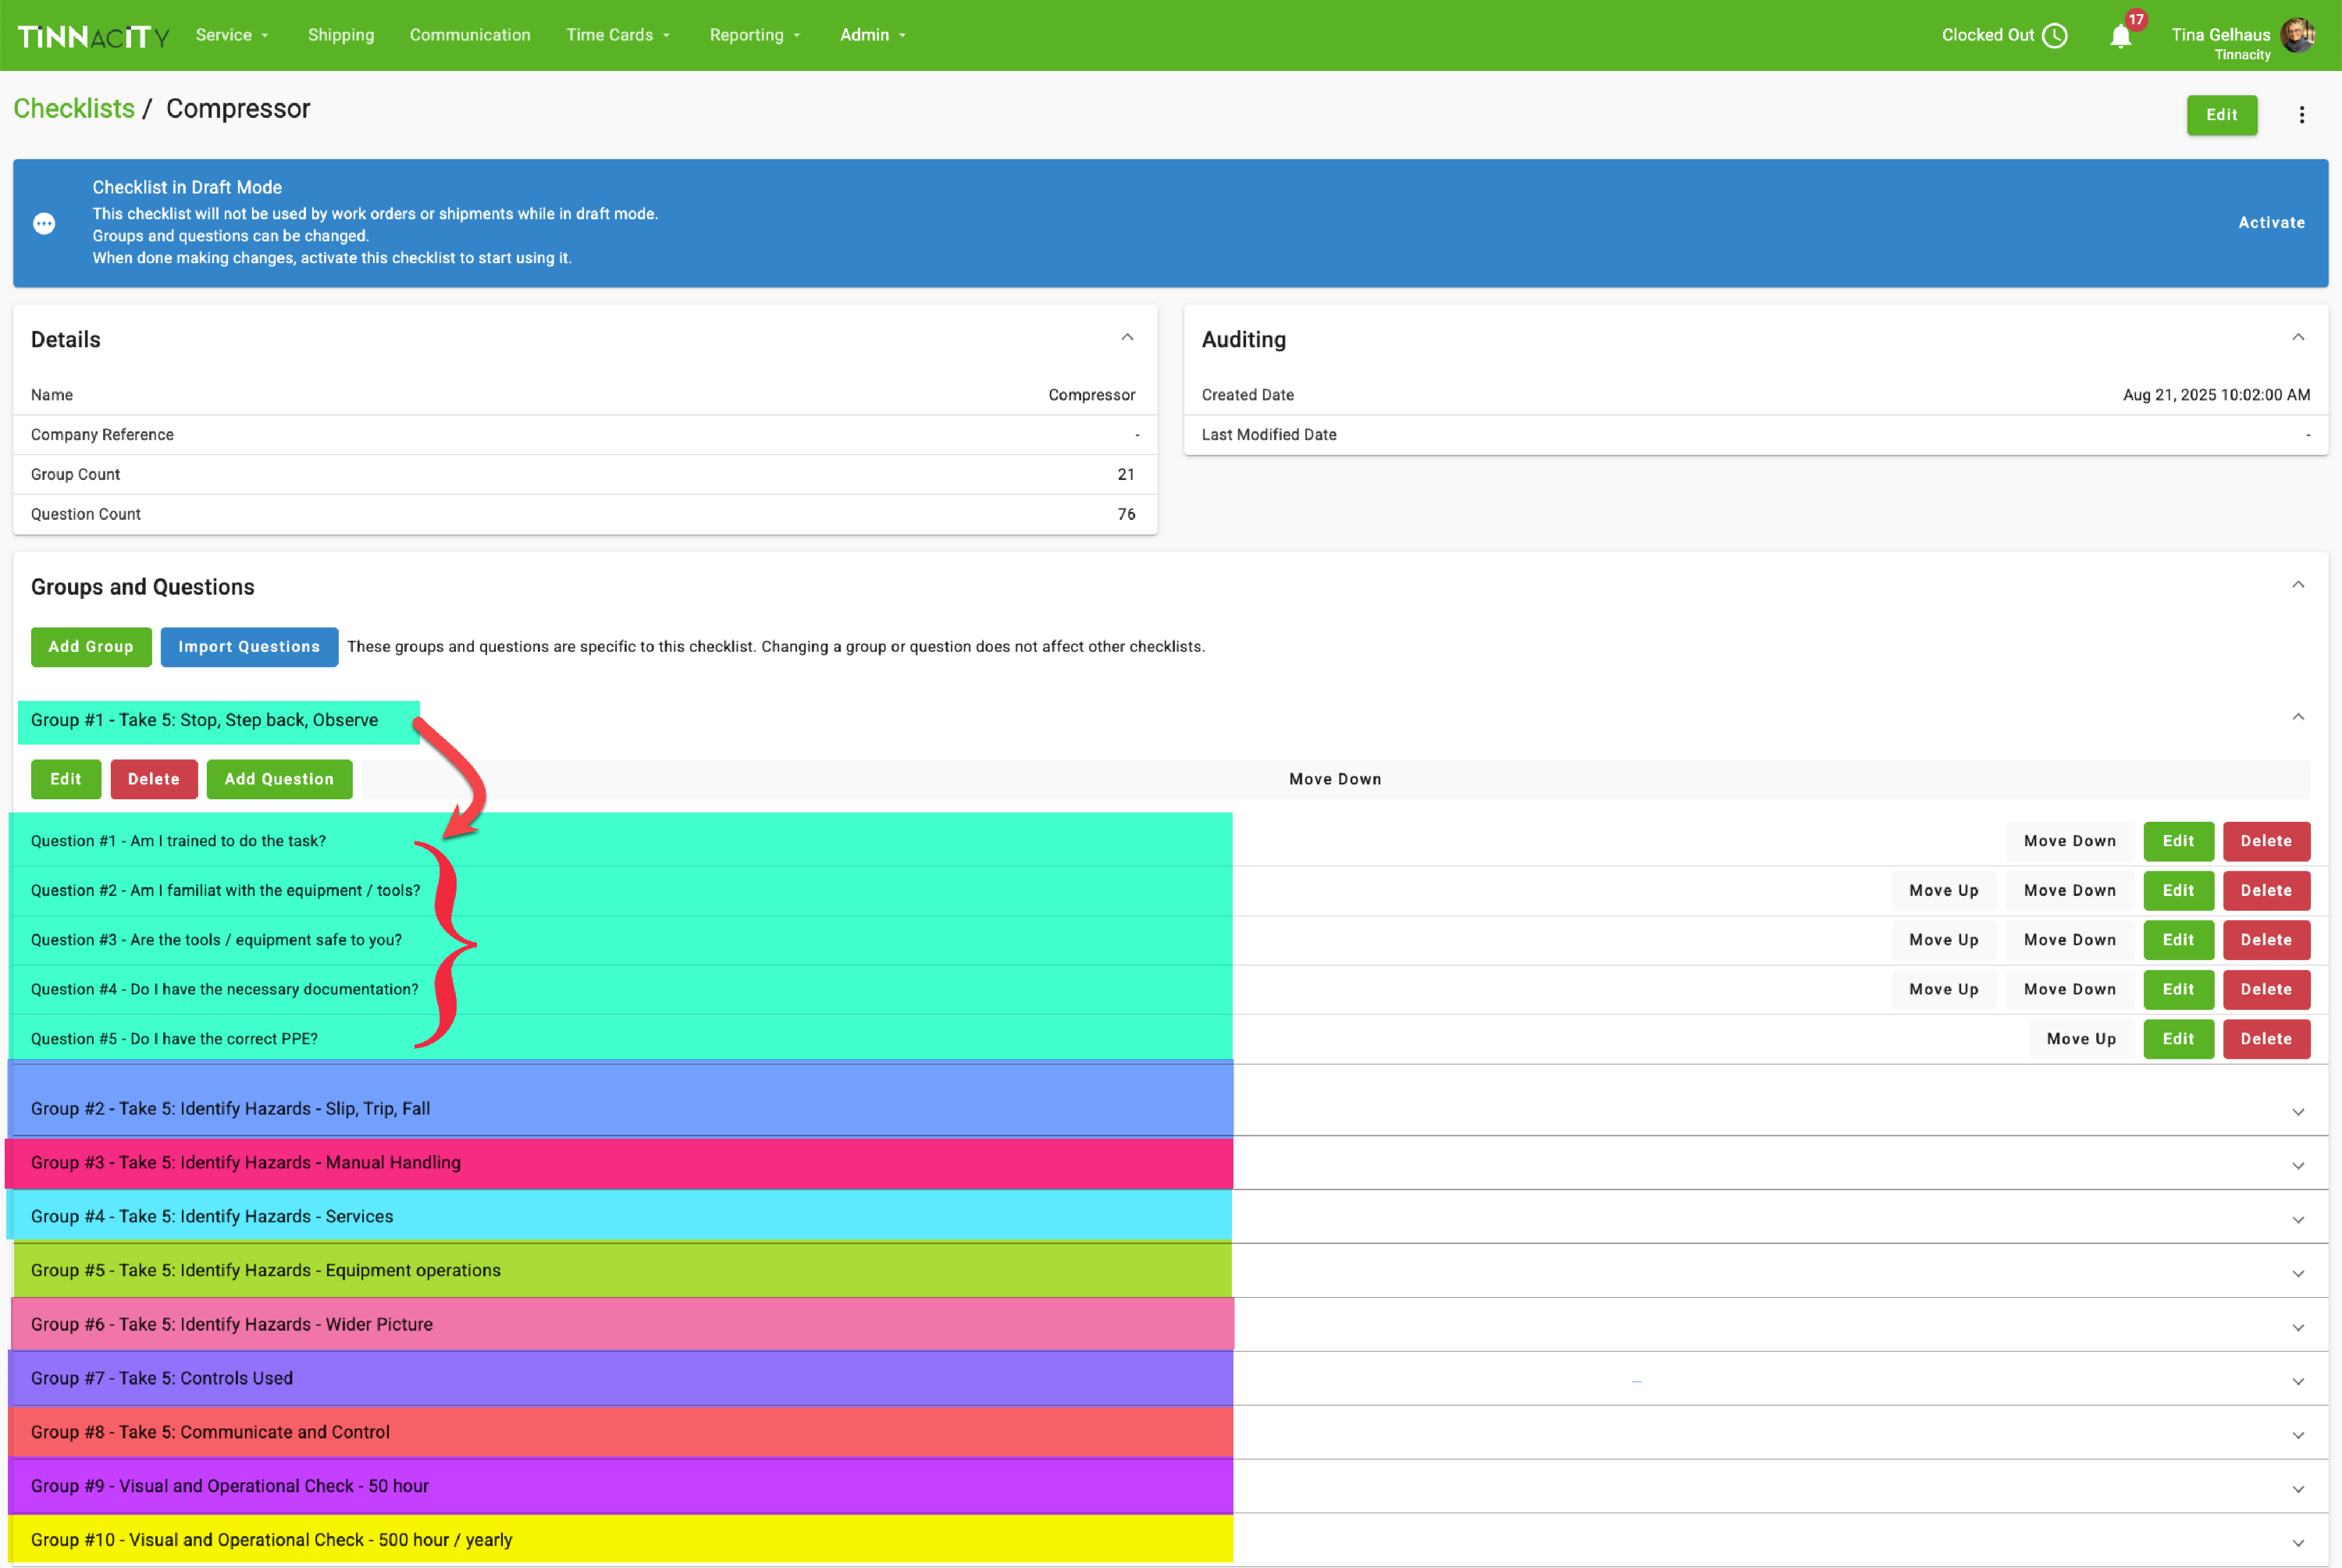Edit Question #1
This screenshot has width=2342, height=1568.
coord(2178,841)
